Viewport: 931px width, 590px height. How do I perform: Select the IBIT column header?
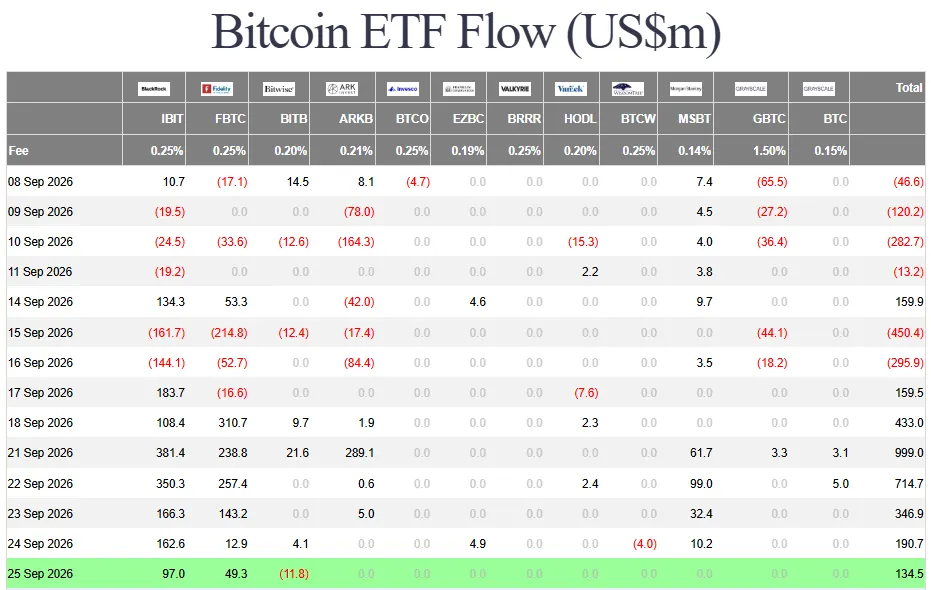click(172, 119)
